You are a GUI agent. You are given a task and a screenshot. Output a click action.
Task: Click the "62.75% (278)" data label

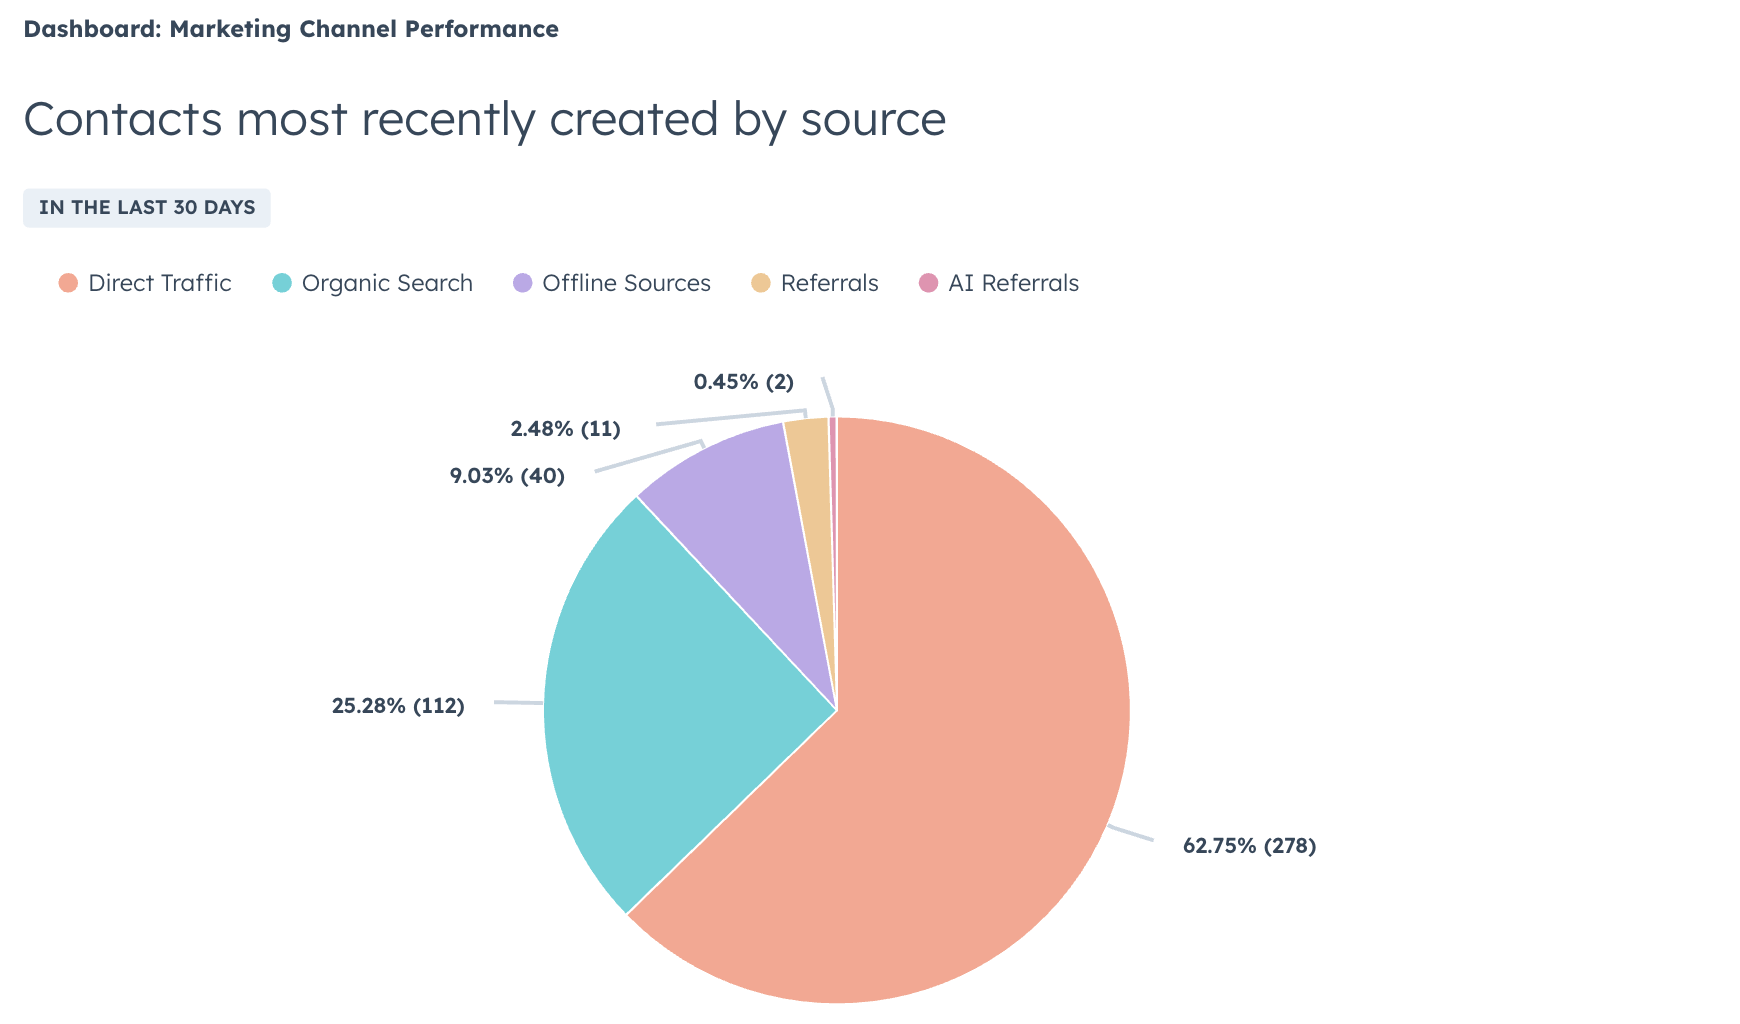tap(1249, 846)
